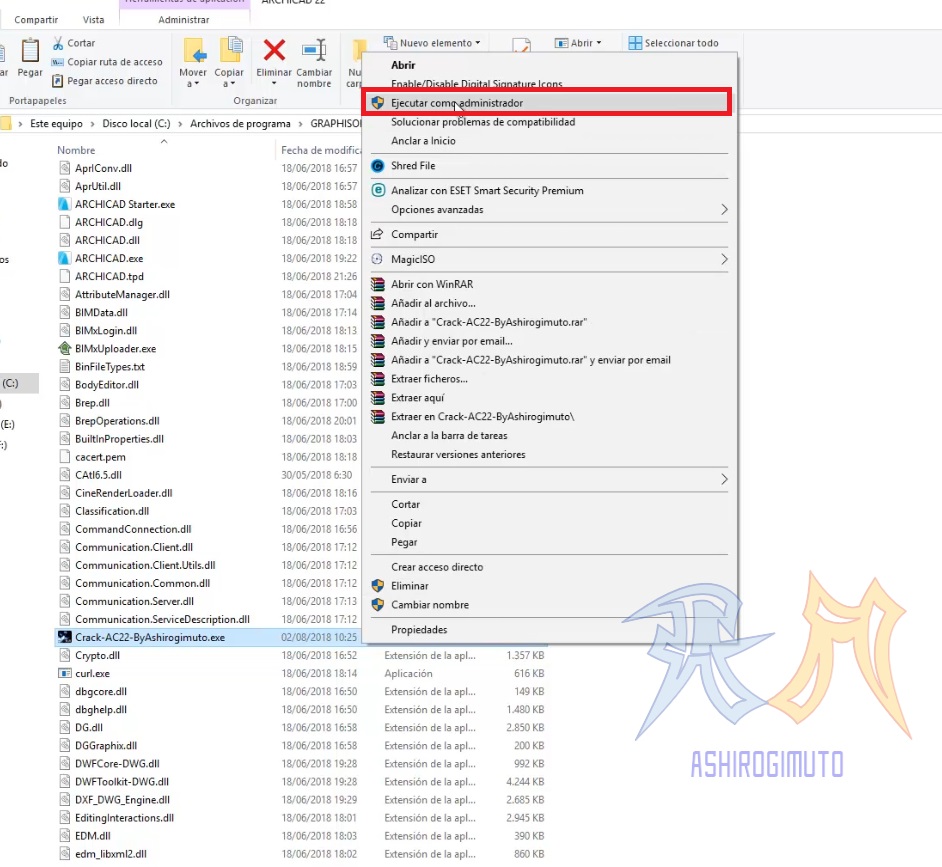
Task: Choose Anclar a la barra de tareas
Action: [x=449, y=436]
